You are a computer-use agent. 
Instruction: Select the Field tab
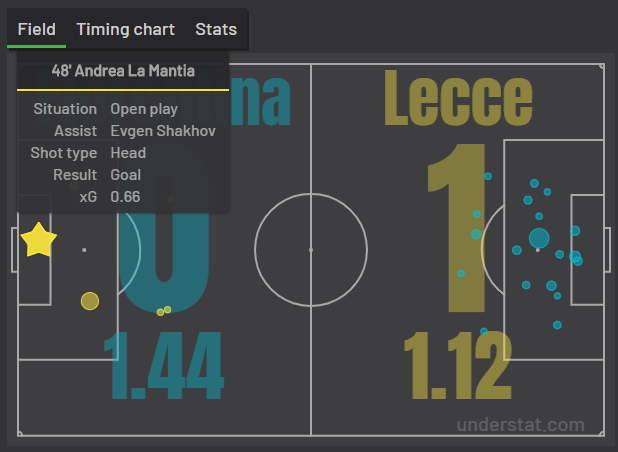(x=37, y=30)
